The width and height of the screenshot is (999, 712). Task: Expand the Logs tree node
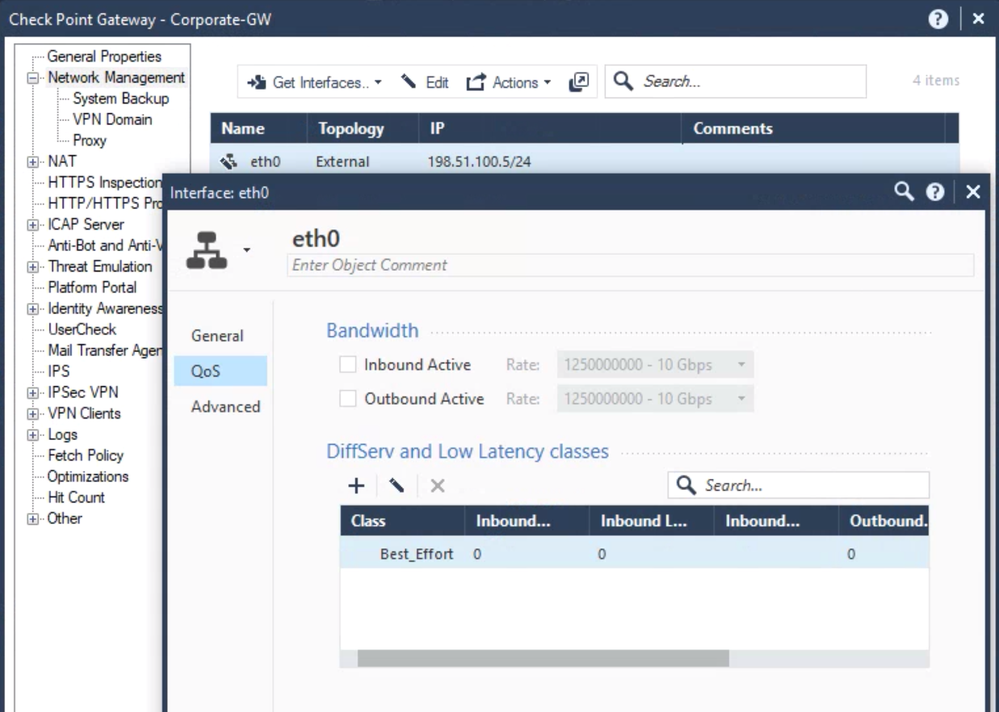coord(32,435)
